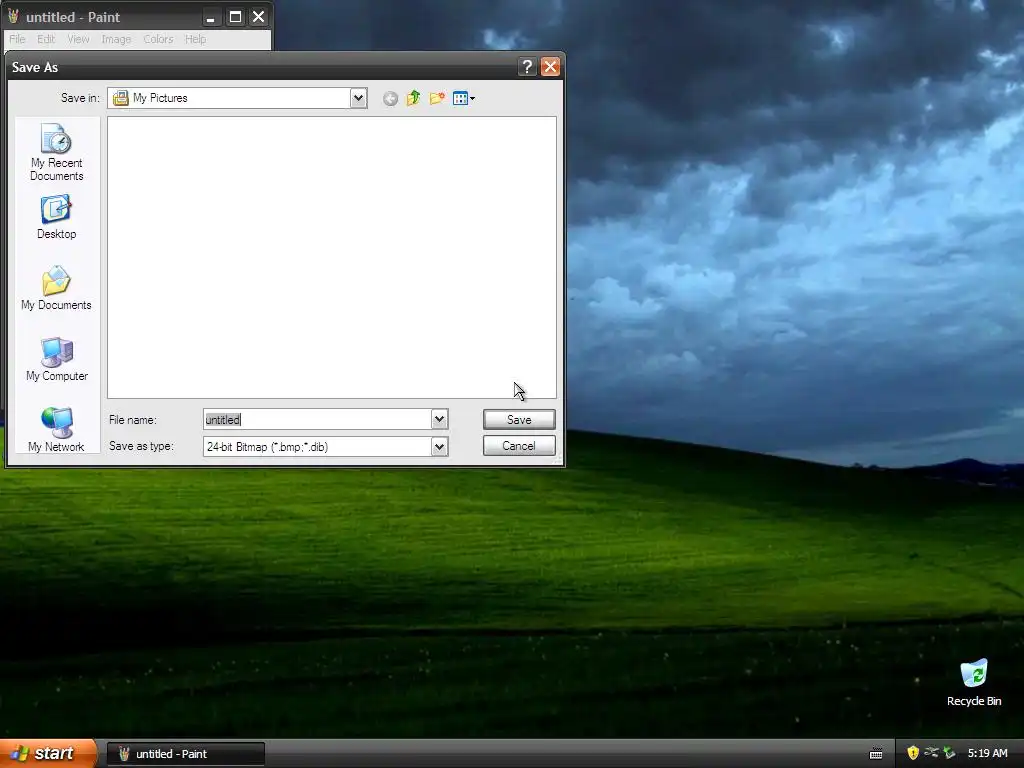Click the Paint icon in the title bar
The image size is (1024, 768).
pos(13,17)
